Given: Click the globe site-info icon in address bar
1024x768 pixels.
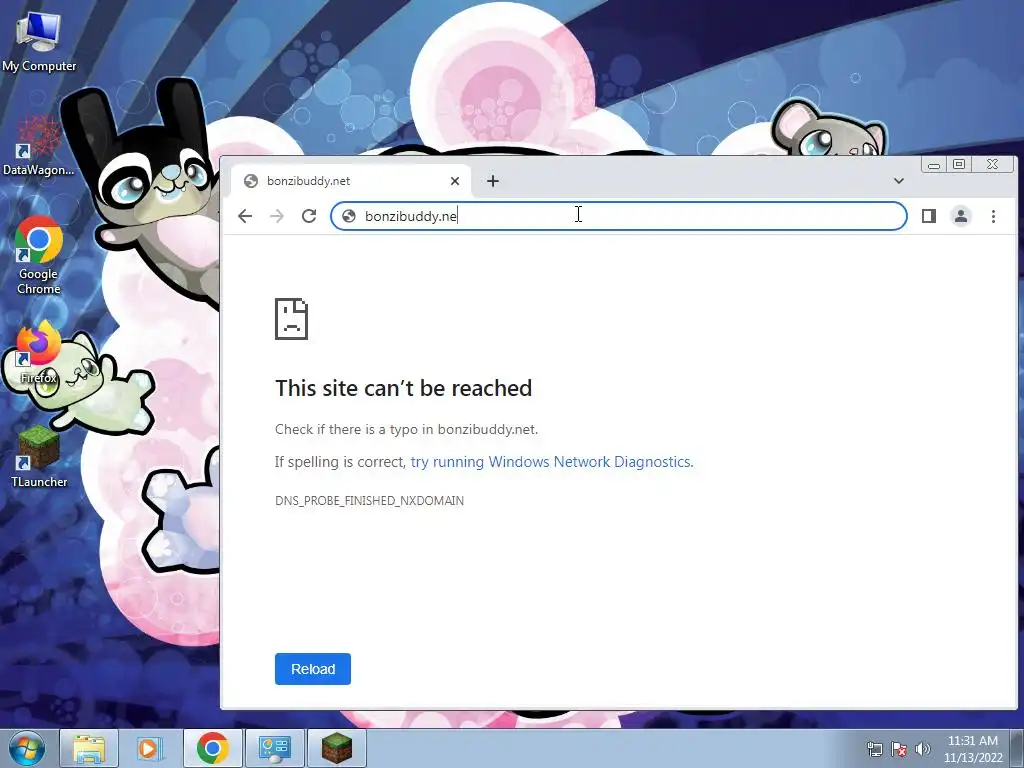Looking at the screenshot, I should [349, 216].
